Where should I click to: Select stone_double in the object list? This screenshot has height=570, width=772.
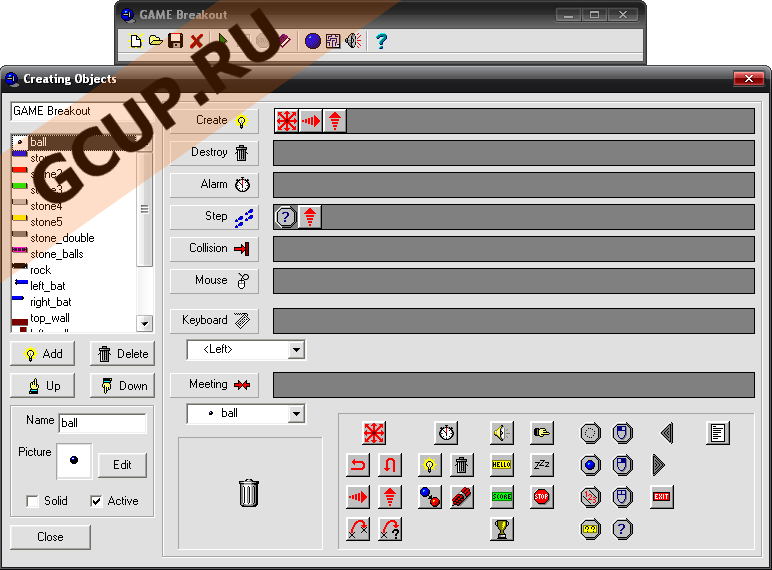point(62,238)
